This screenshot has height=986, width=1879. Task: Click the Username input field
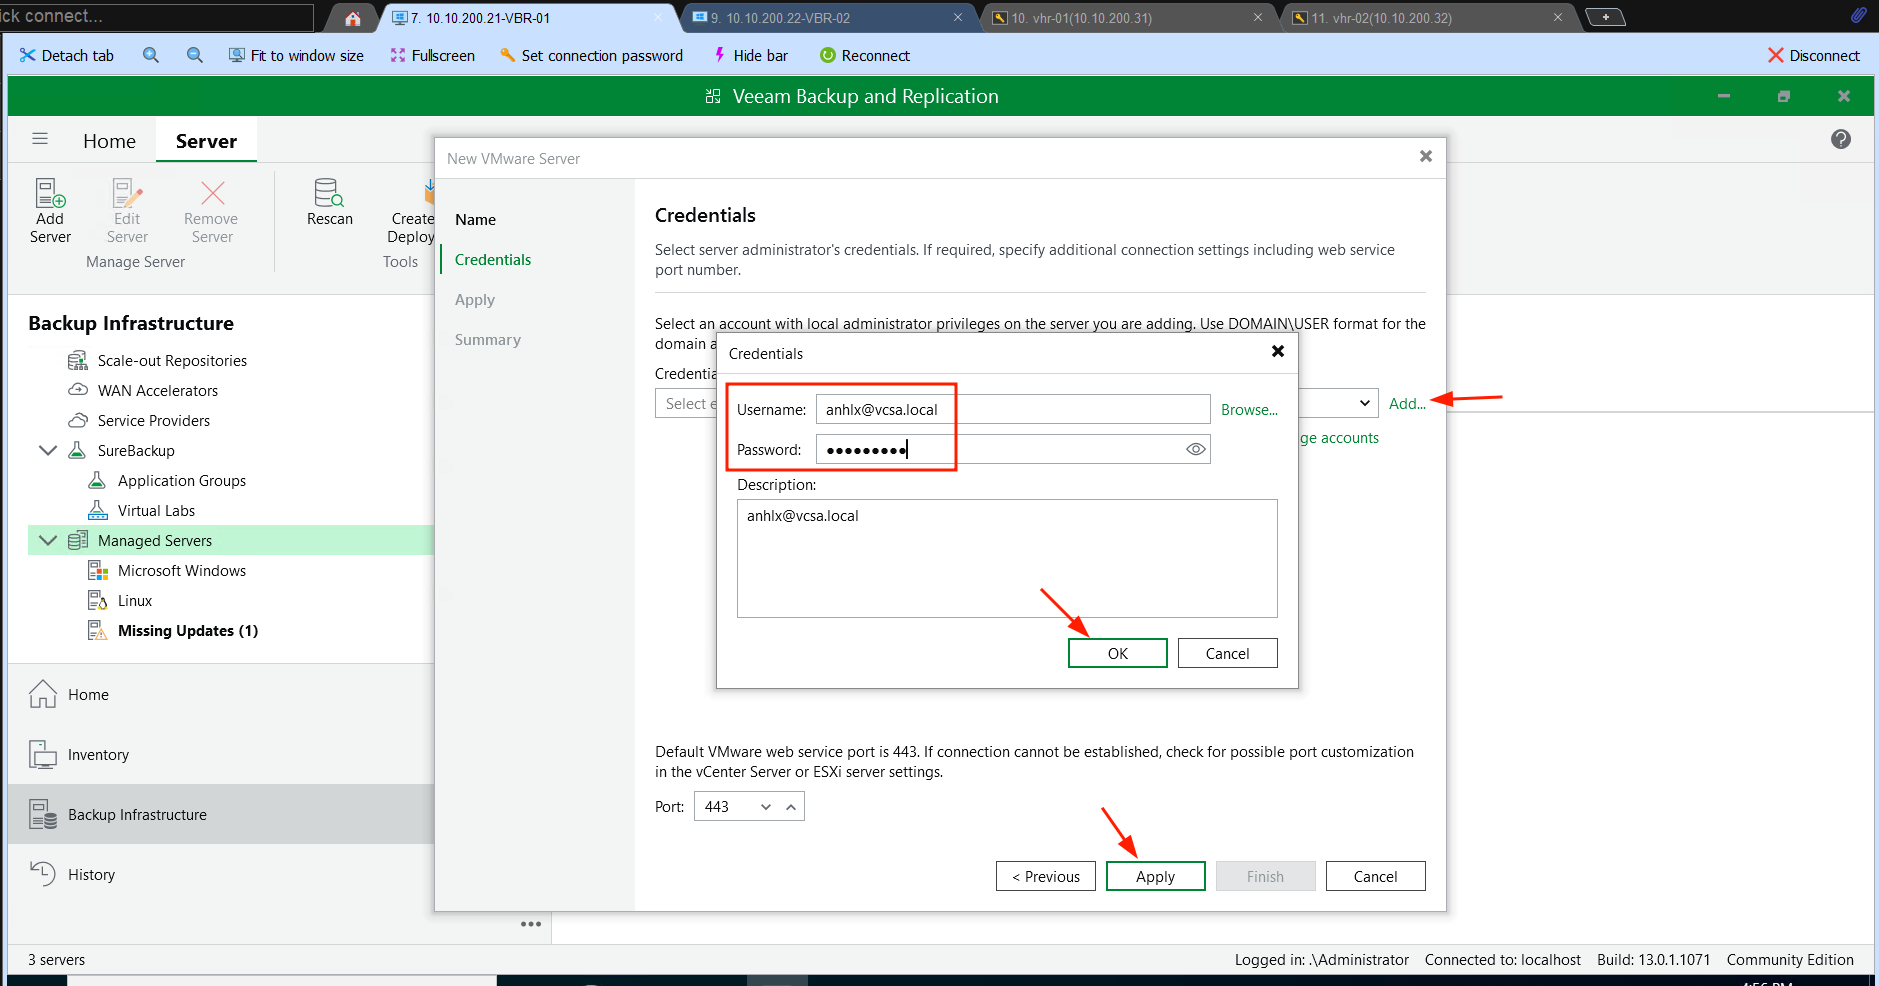pyautogui.click(x=1013, y=409)
